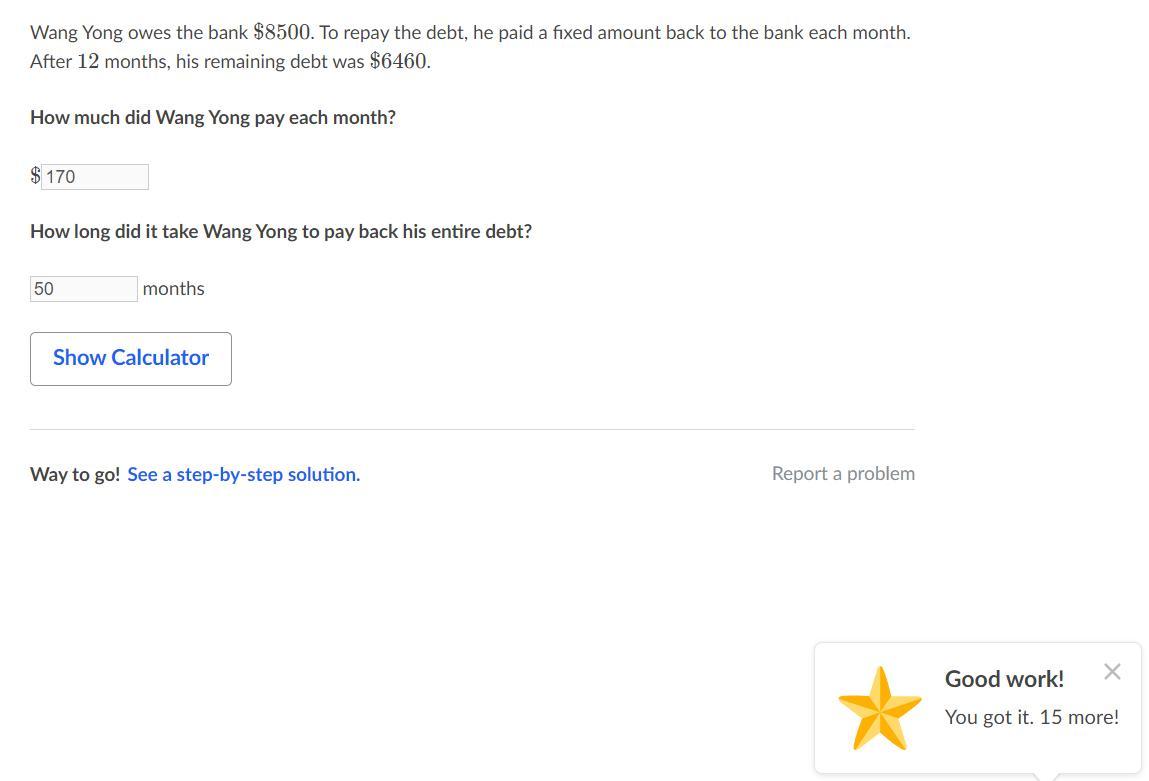
Task: Click the $8500 amount in the problem
Action: 283,32
